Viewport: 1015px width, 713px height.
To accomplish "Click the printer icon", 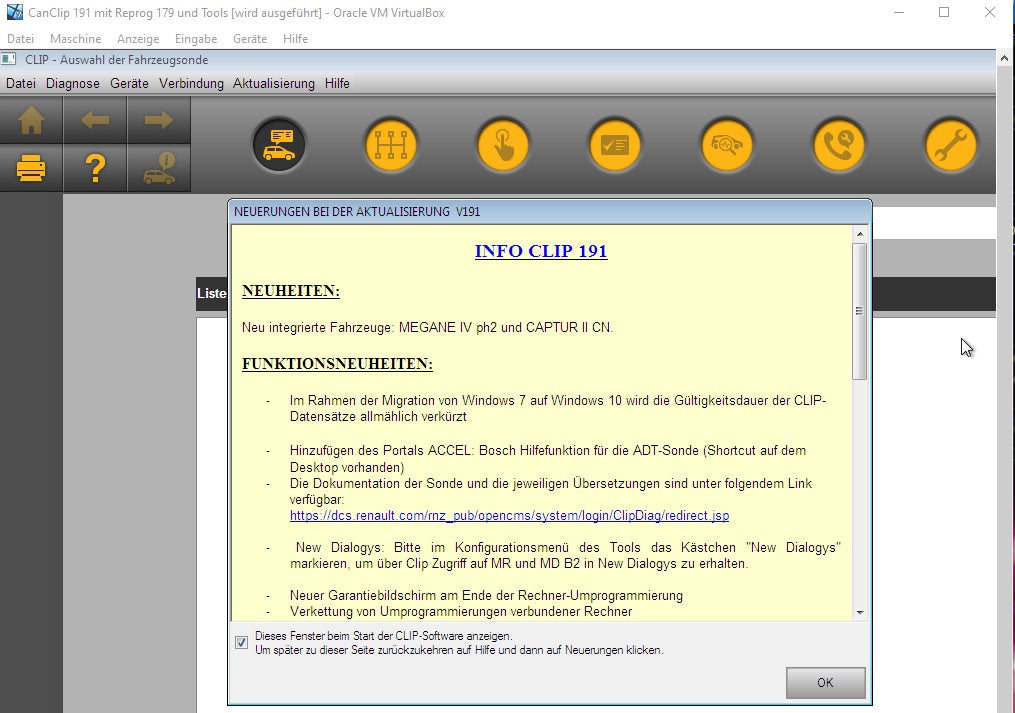I will point(32,169).
